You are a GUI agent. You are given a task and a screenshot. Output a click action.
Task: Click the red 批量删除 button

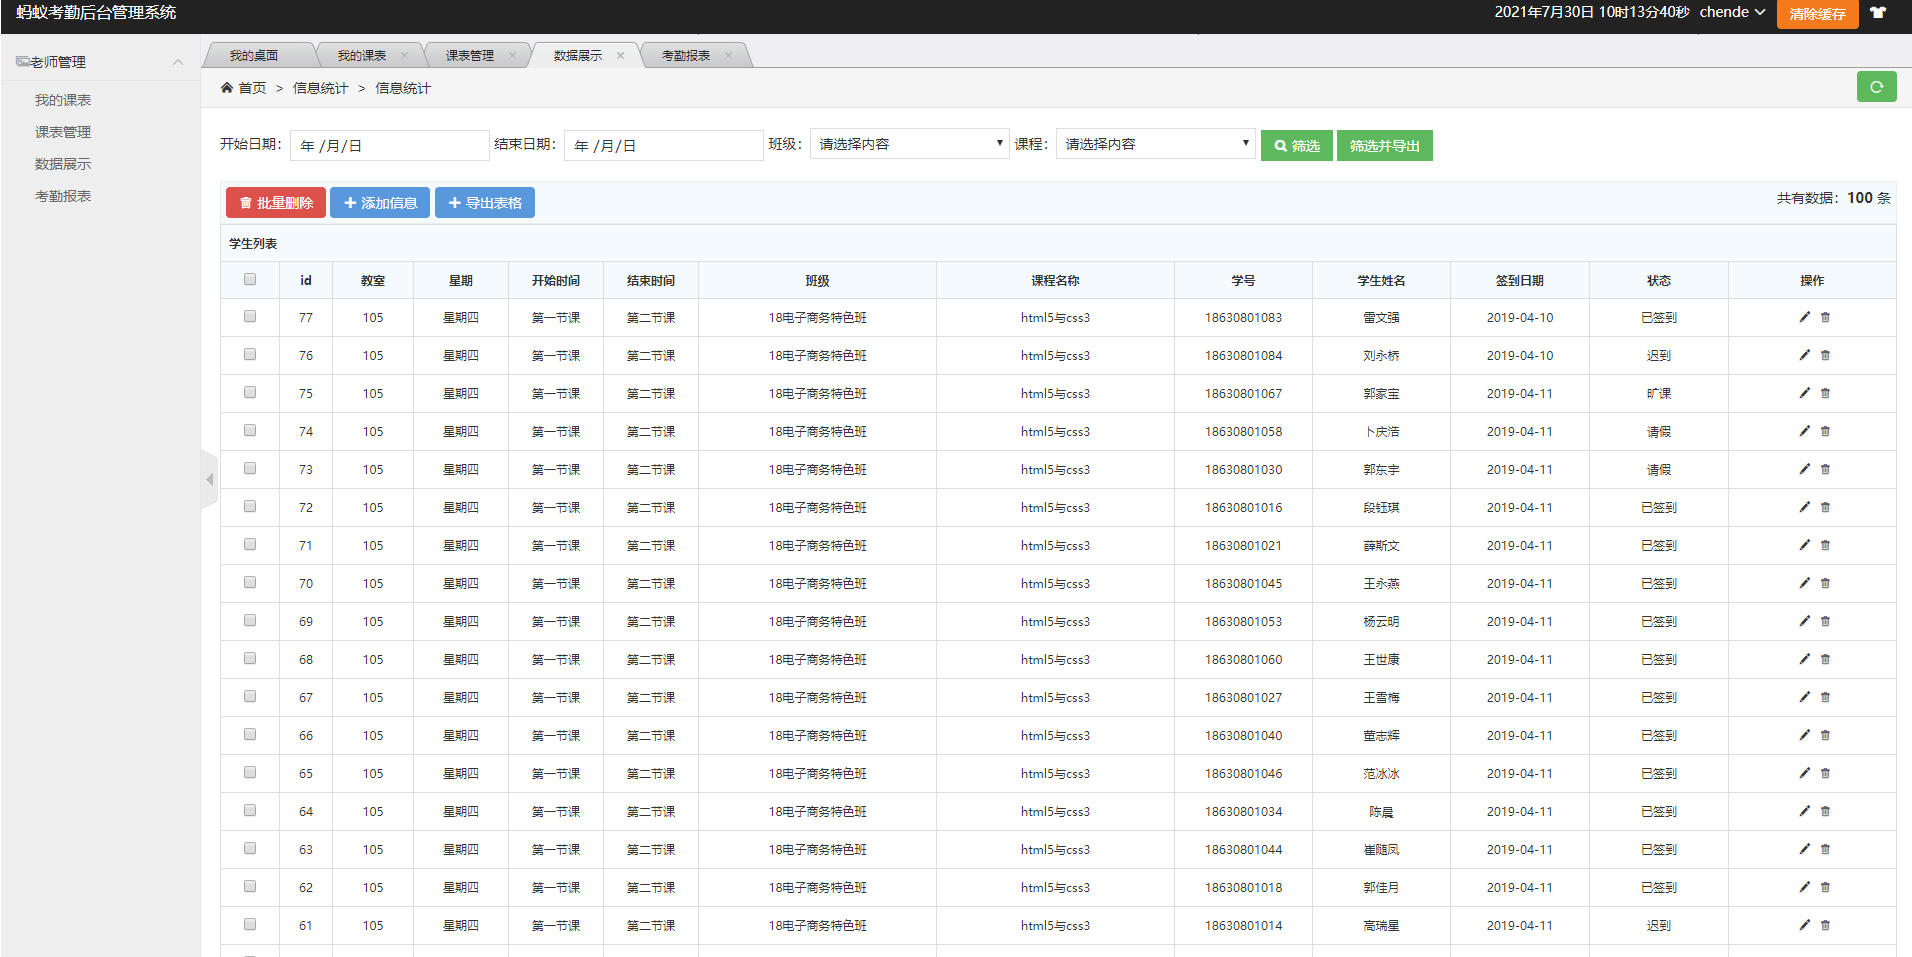click(x=275, y=203)
